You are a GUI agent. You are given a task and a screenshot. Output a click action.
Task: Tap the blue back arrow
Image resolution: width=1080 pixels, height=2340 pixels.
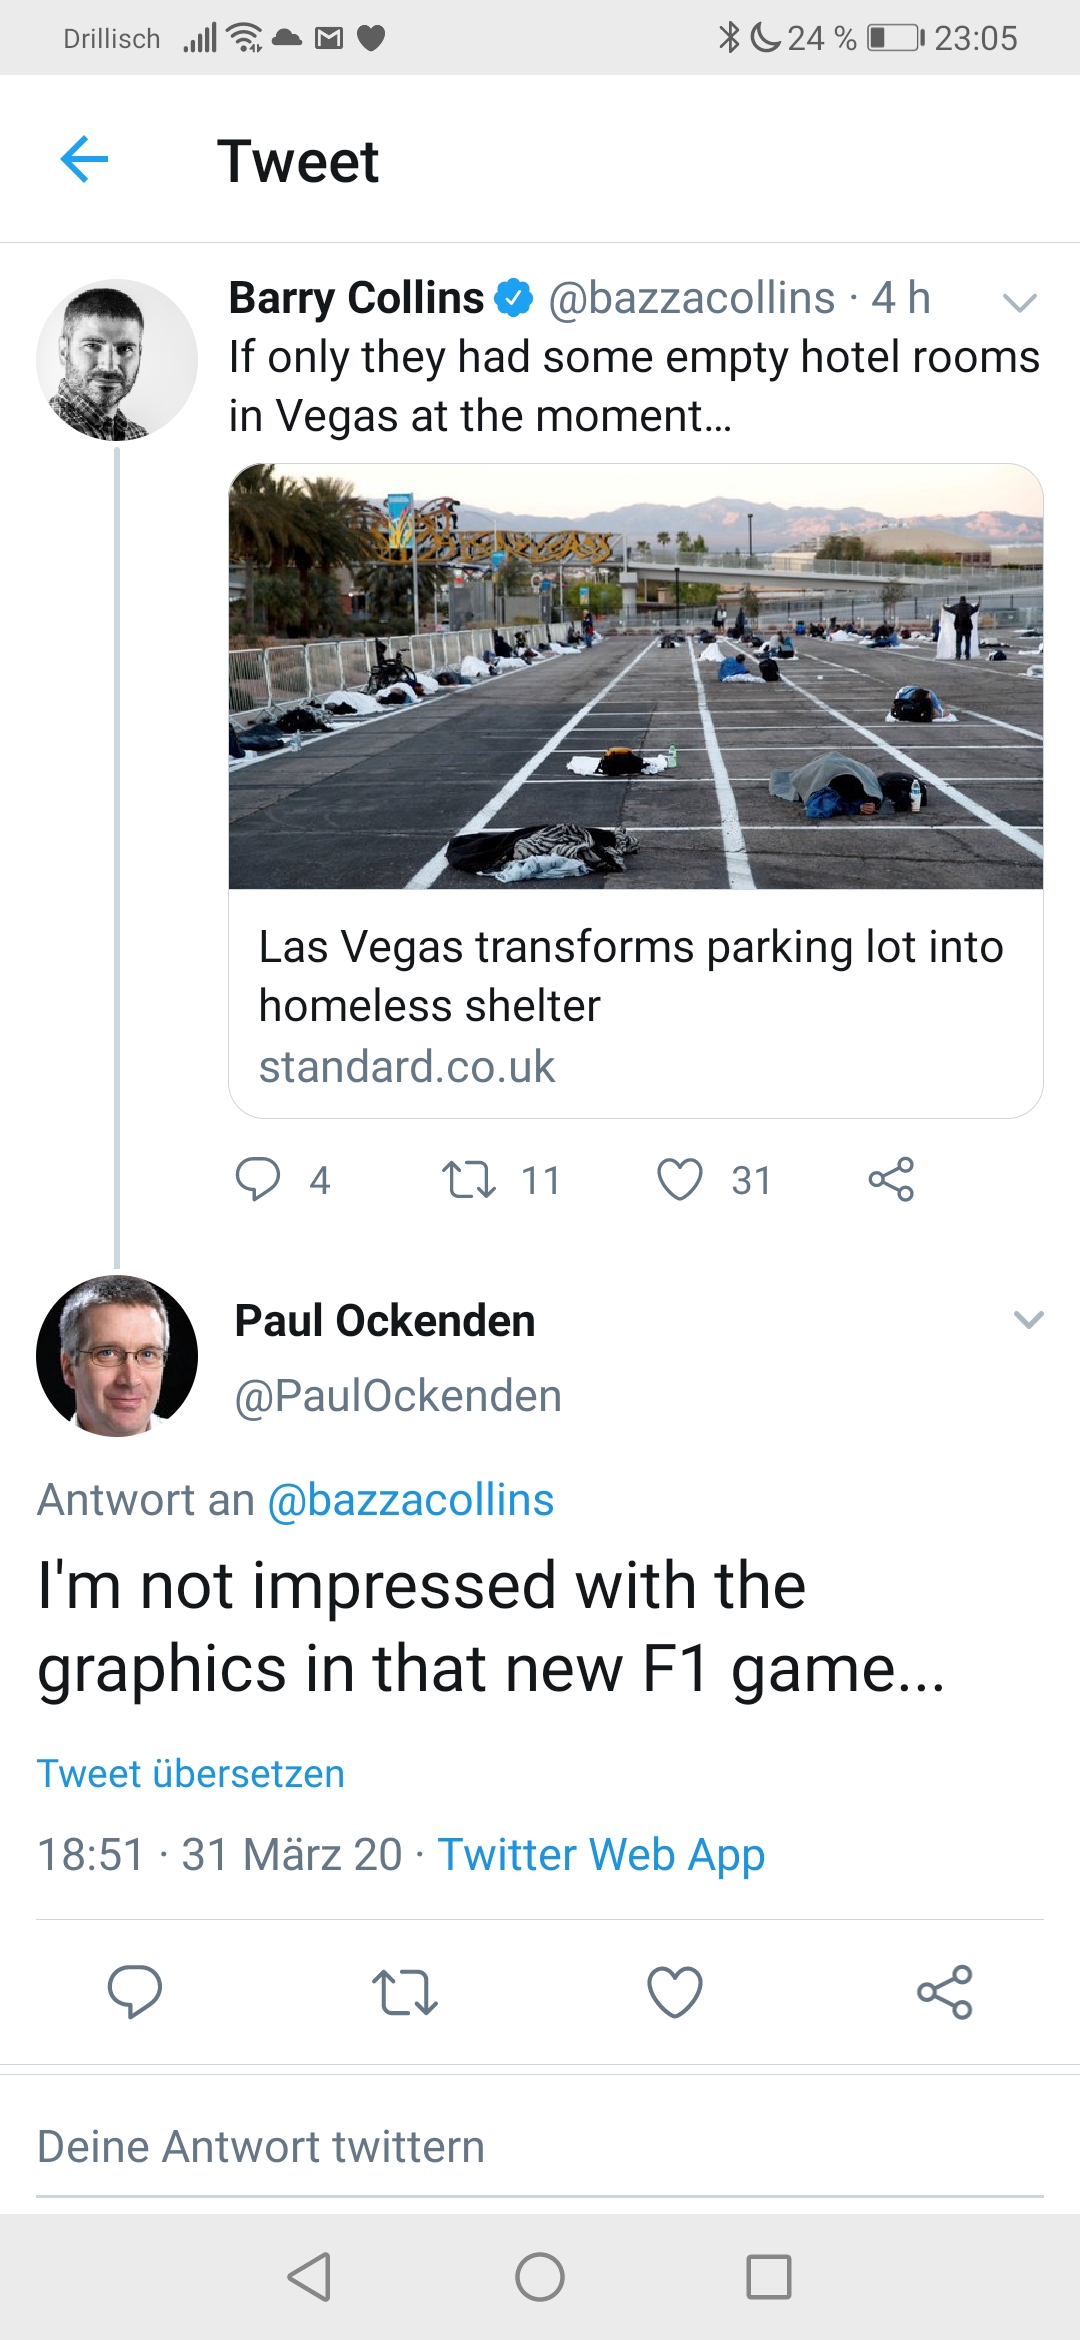pos(84,160)
